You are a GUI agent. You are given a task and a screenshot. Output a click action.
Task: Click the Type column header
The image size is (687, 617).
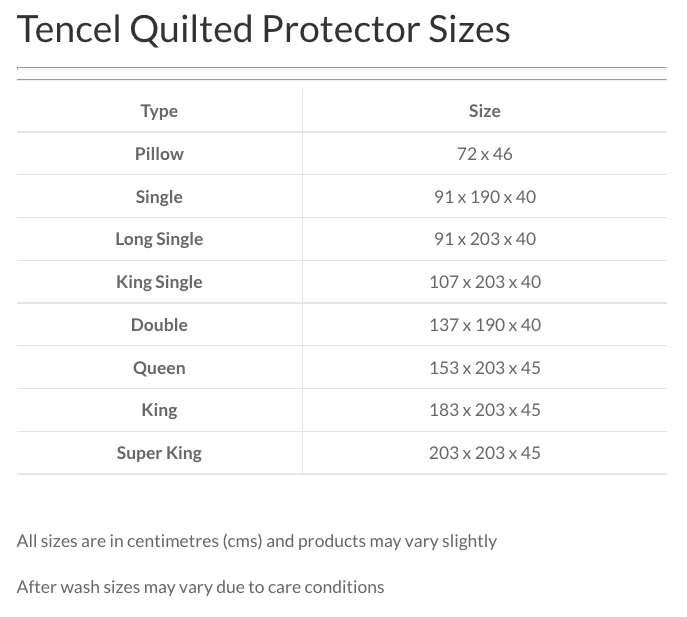click(159, 111)
